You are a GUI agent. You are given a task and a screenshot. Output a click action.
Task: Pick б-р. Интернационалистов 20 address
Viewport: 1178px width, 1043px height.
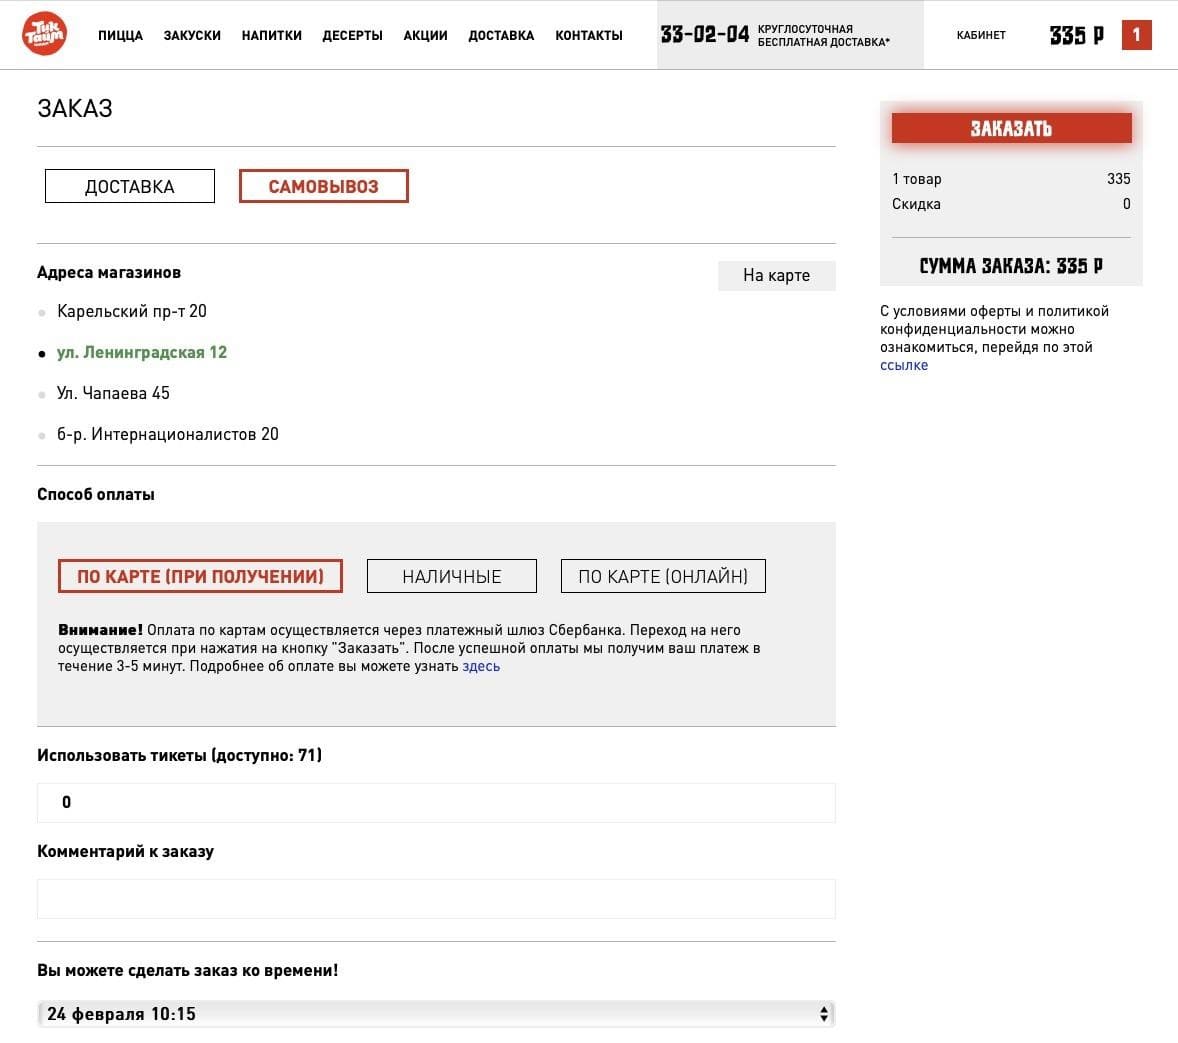click(x=167, y=434)
